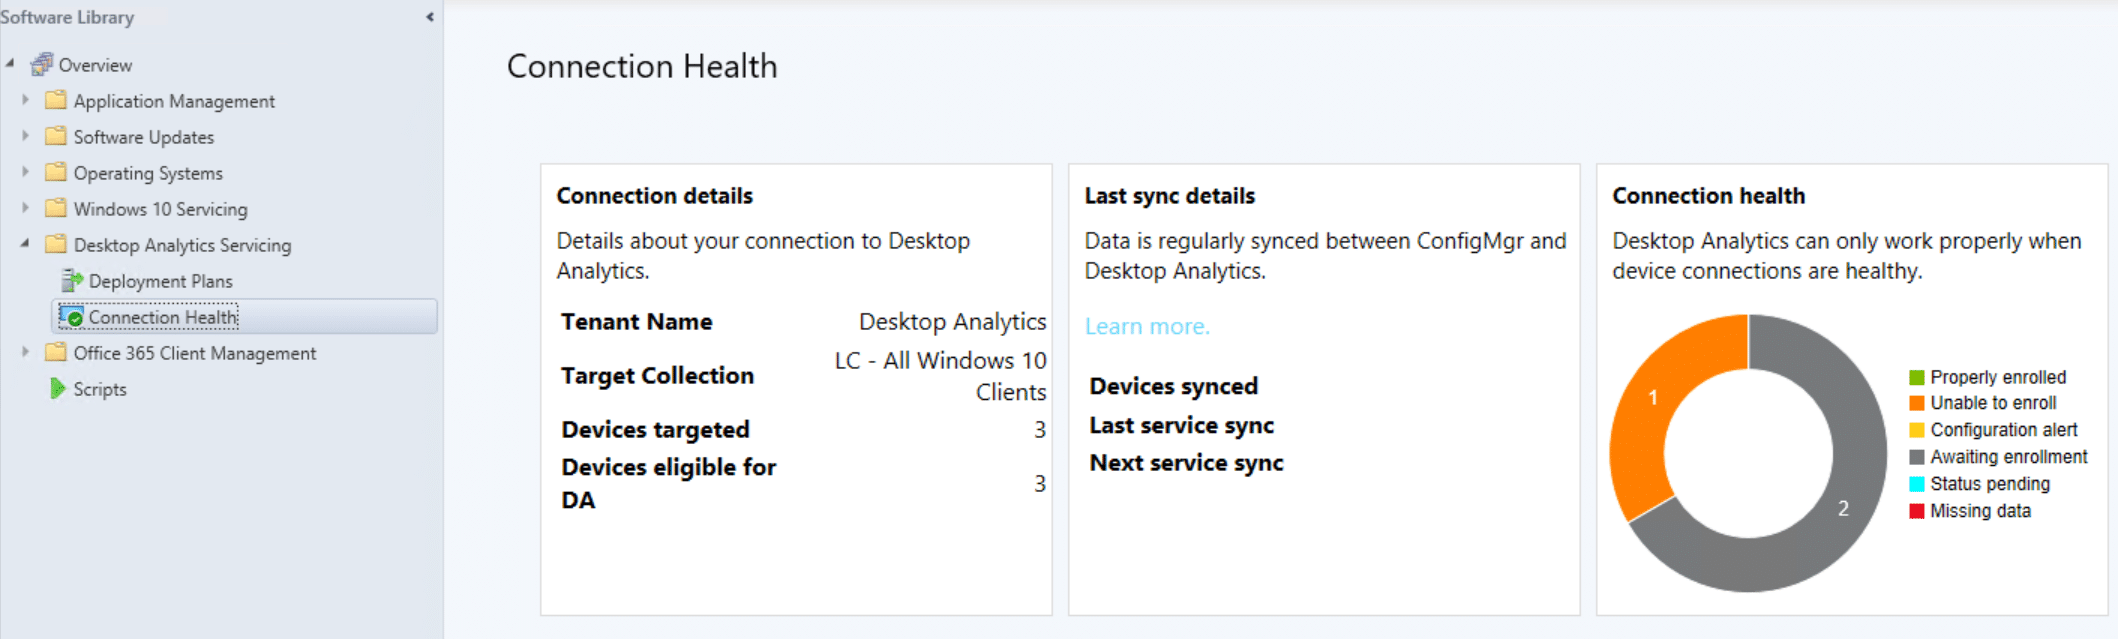Collapse the Overview root node
Viewport: 2118px width, 639px height.
[x=10, y=63]
